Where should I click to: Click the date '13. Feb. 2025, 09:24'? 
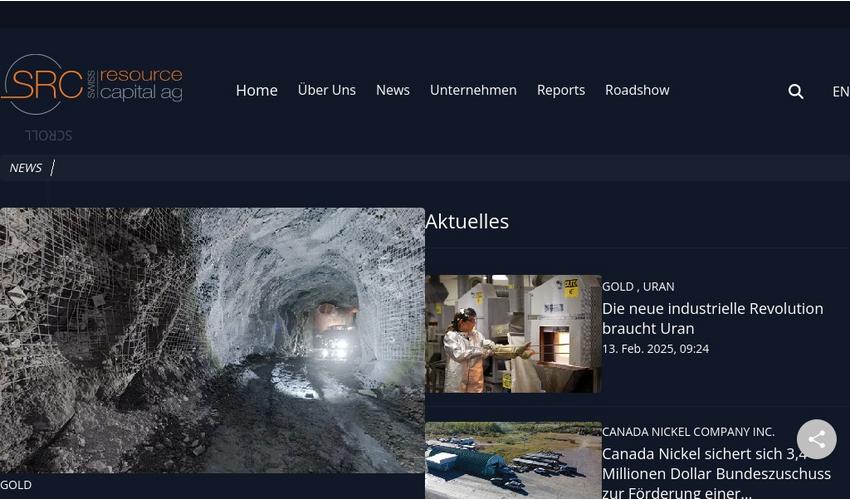(x=655, y=349)
